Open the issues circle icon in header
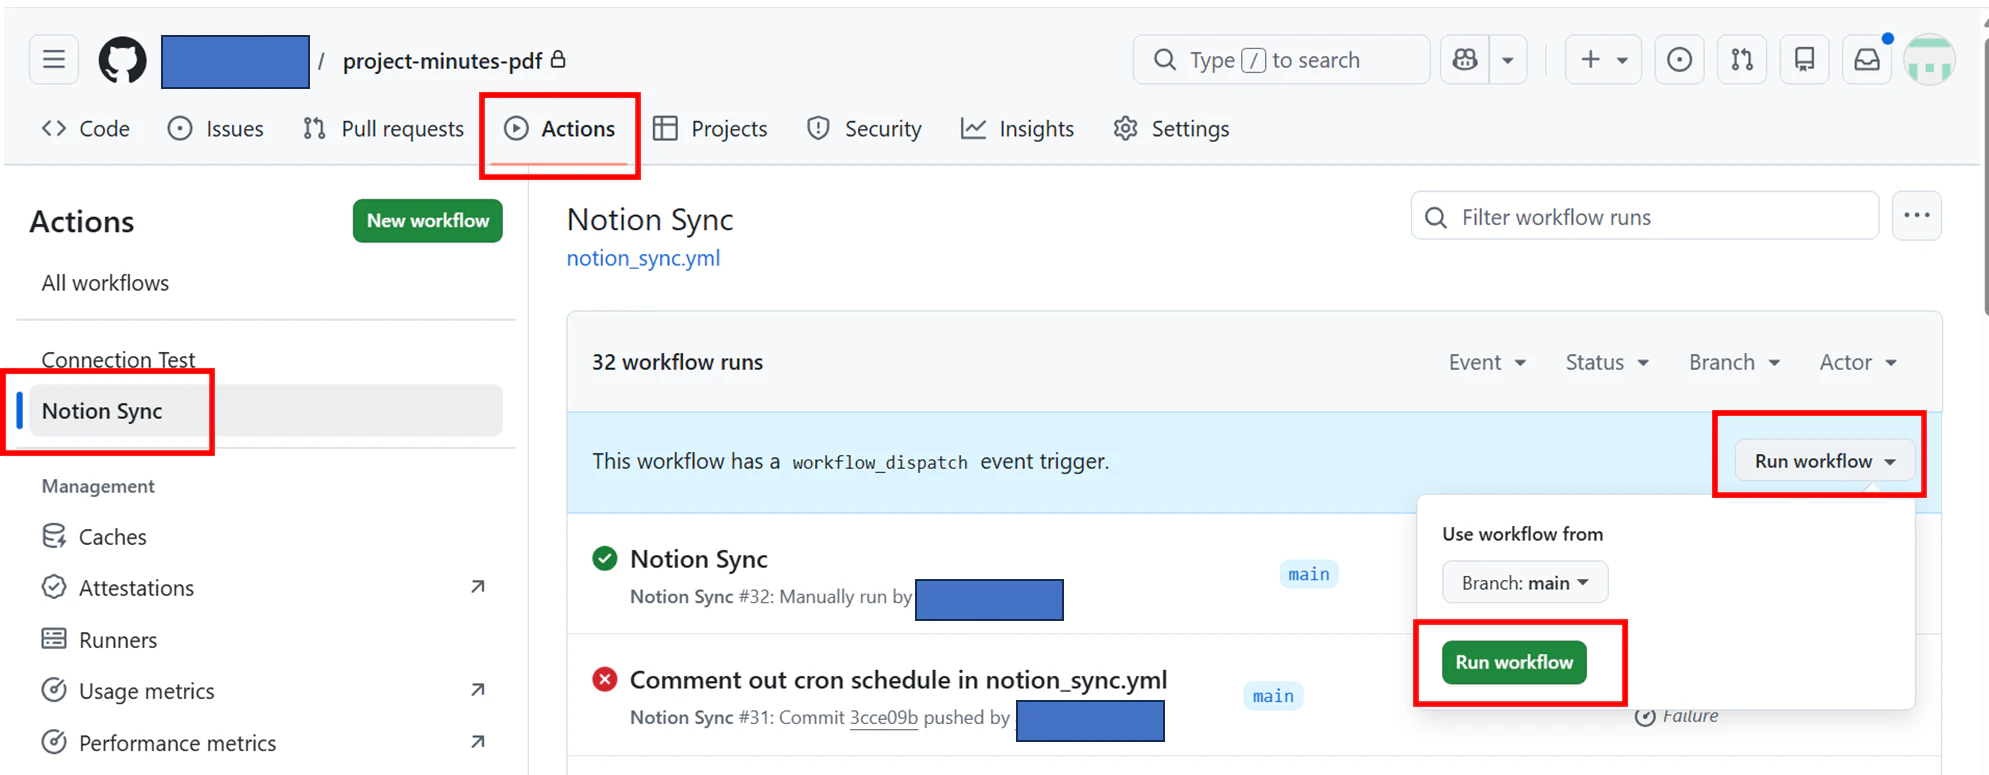 coord(1680,60)
